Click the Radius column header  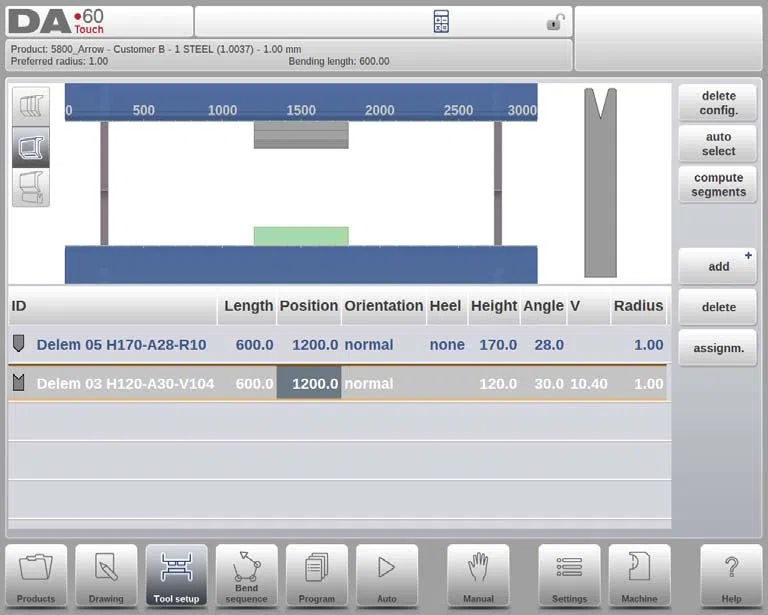pos(639,306)
